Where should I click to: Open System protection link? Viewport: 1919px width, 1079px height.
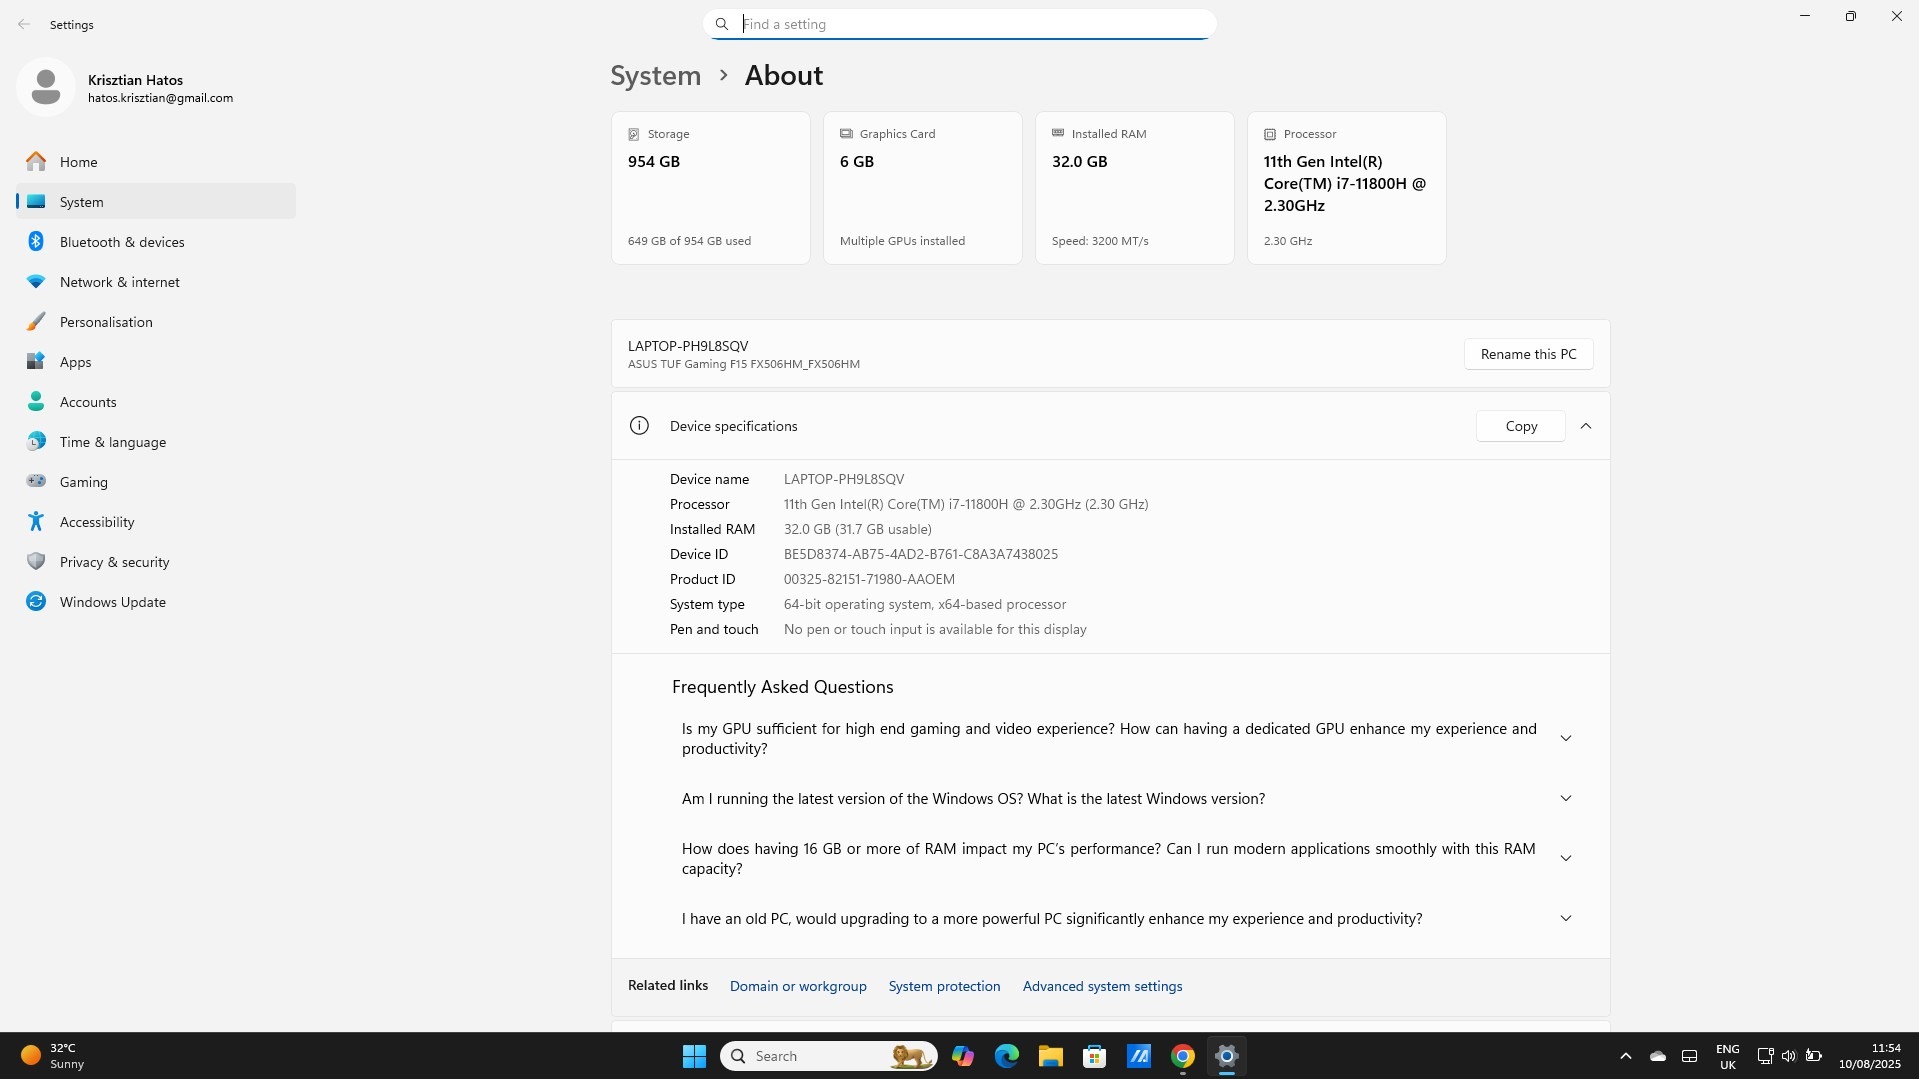pos(944,986)
